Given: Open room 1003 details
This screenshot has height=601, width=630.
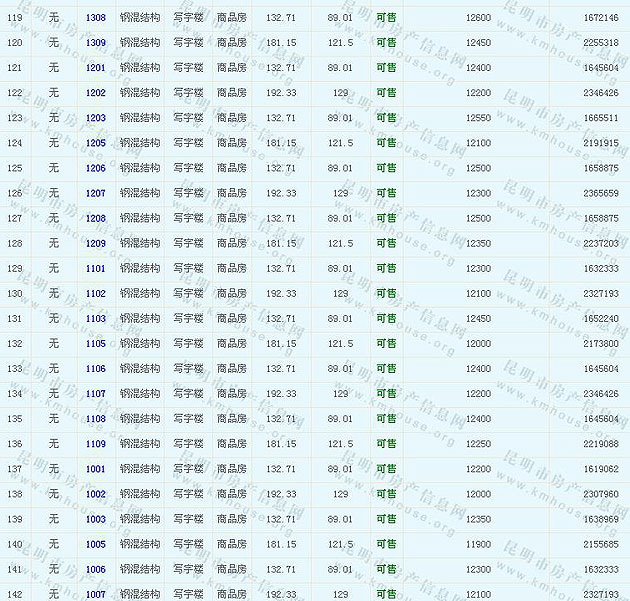Looking at the screenshot, I should (96, 519).
